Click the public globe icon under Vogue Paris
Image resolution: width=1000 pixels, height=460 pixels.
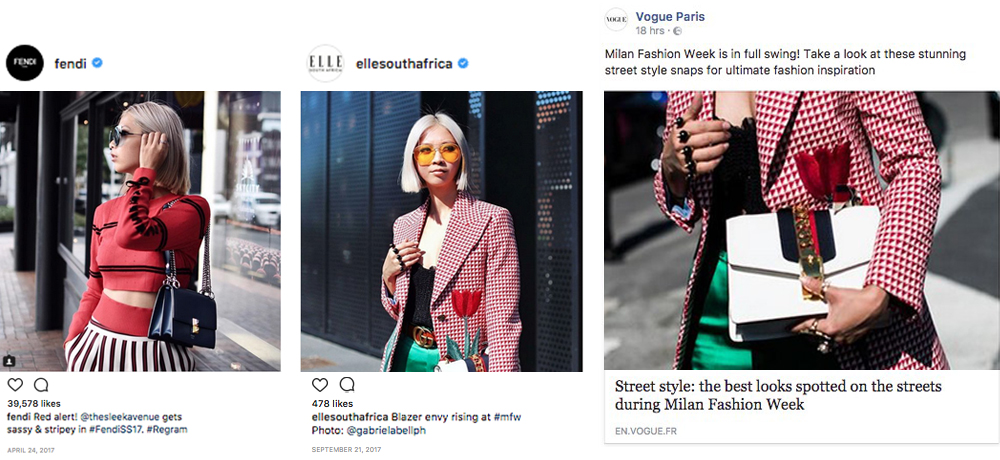point(677,31)
